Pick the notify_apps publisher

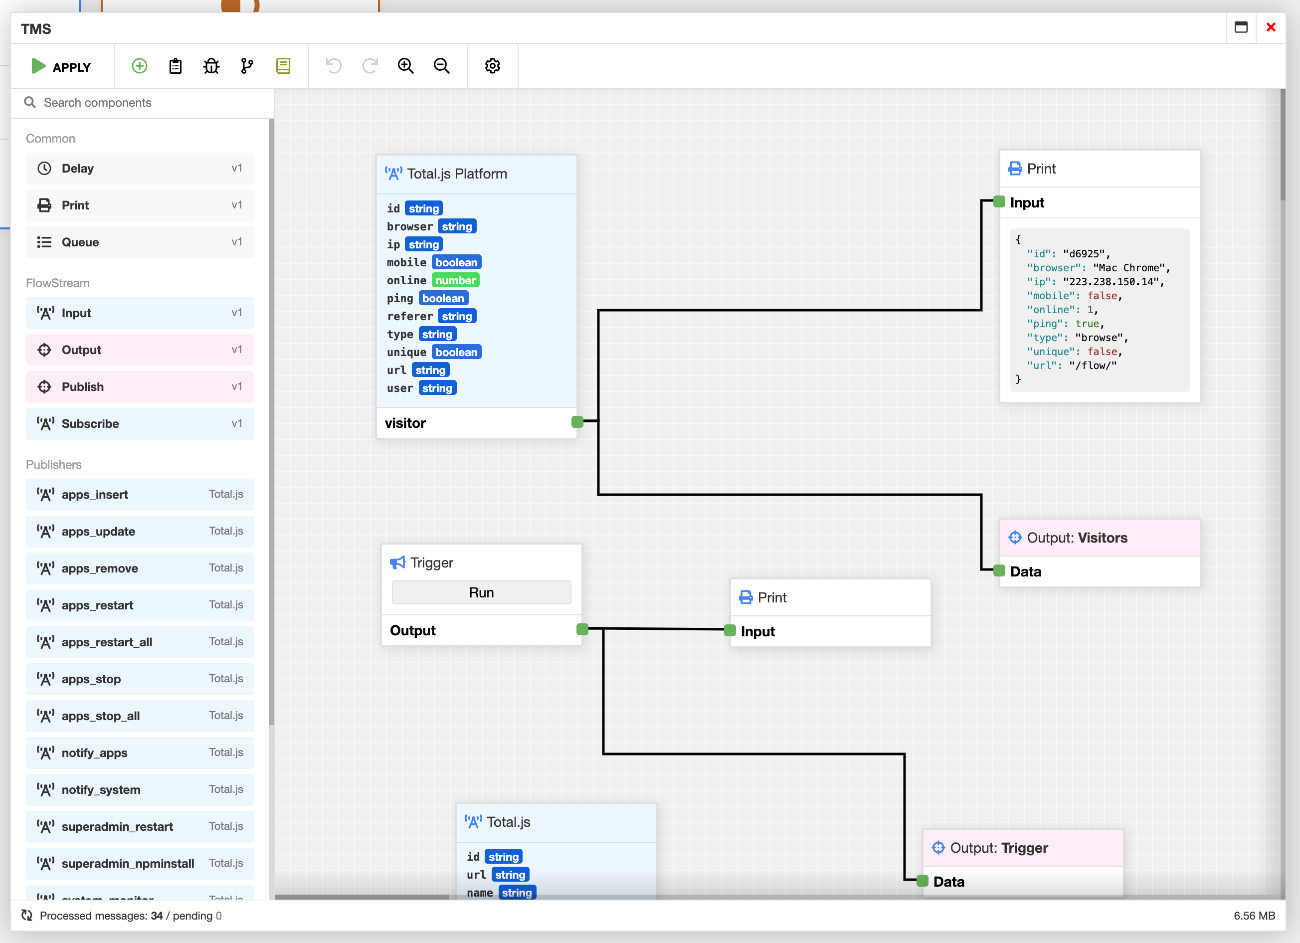[x=140, y=753]
